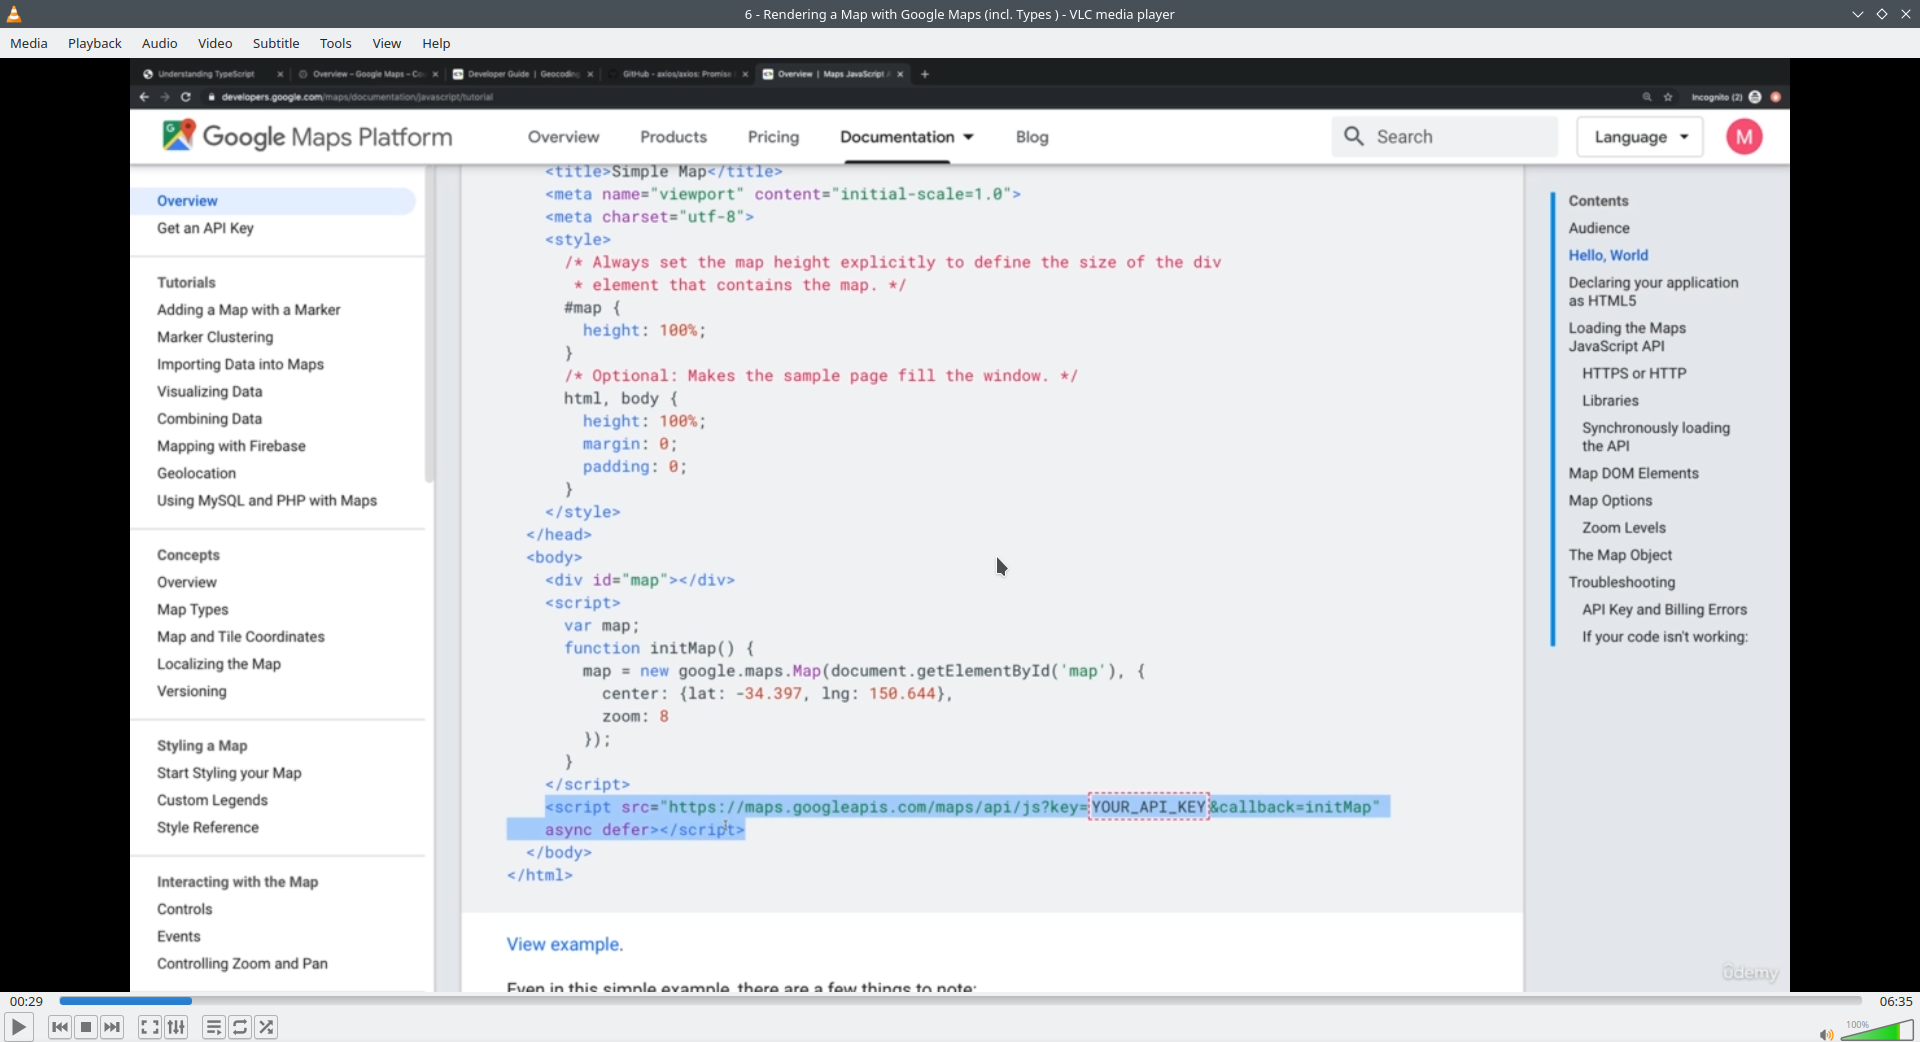Go to previous media track
The width and height of the screenshot is (1920, 1042).
[x=60, y=1027]
